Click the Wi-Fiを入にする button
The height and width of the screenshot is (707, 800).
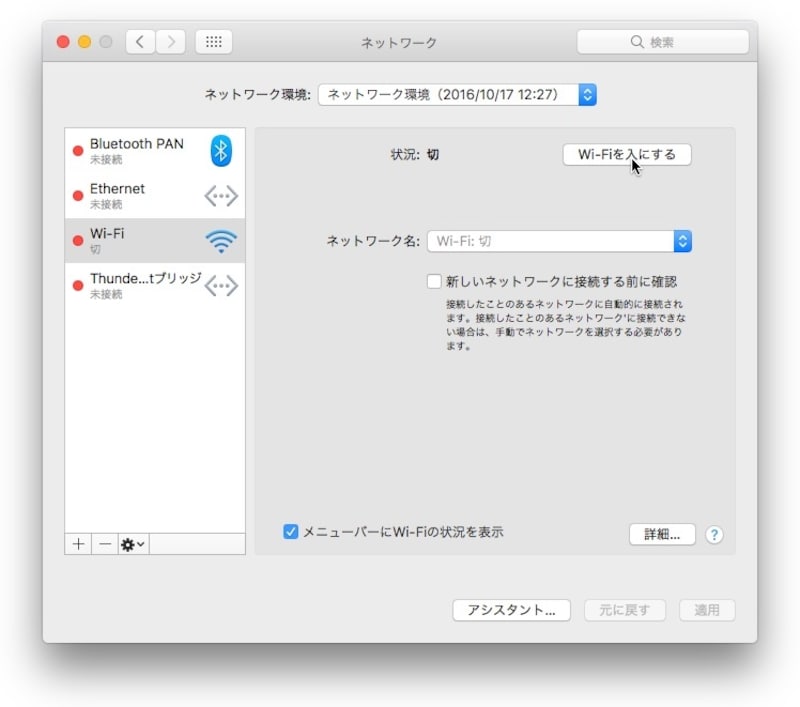(x=629, y=155)
